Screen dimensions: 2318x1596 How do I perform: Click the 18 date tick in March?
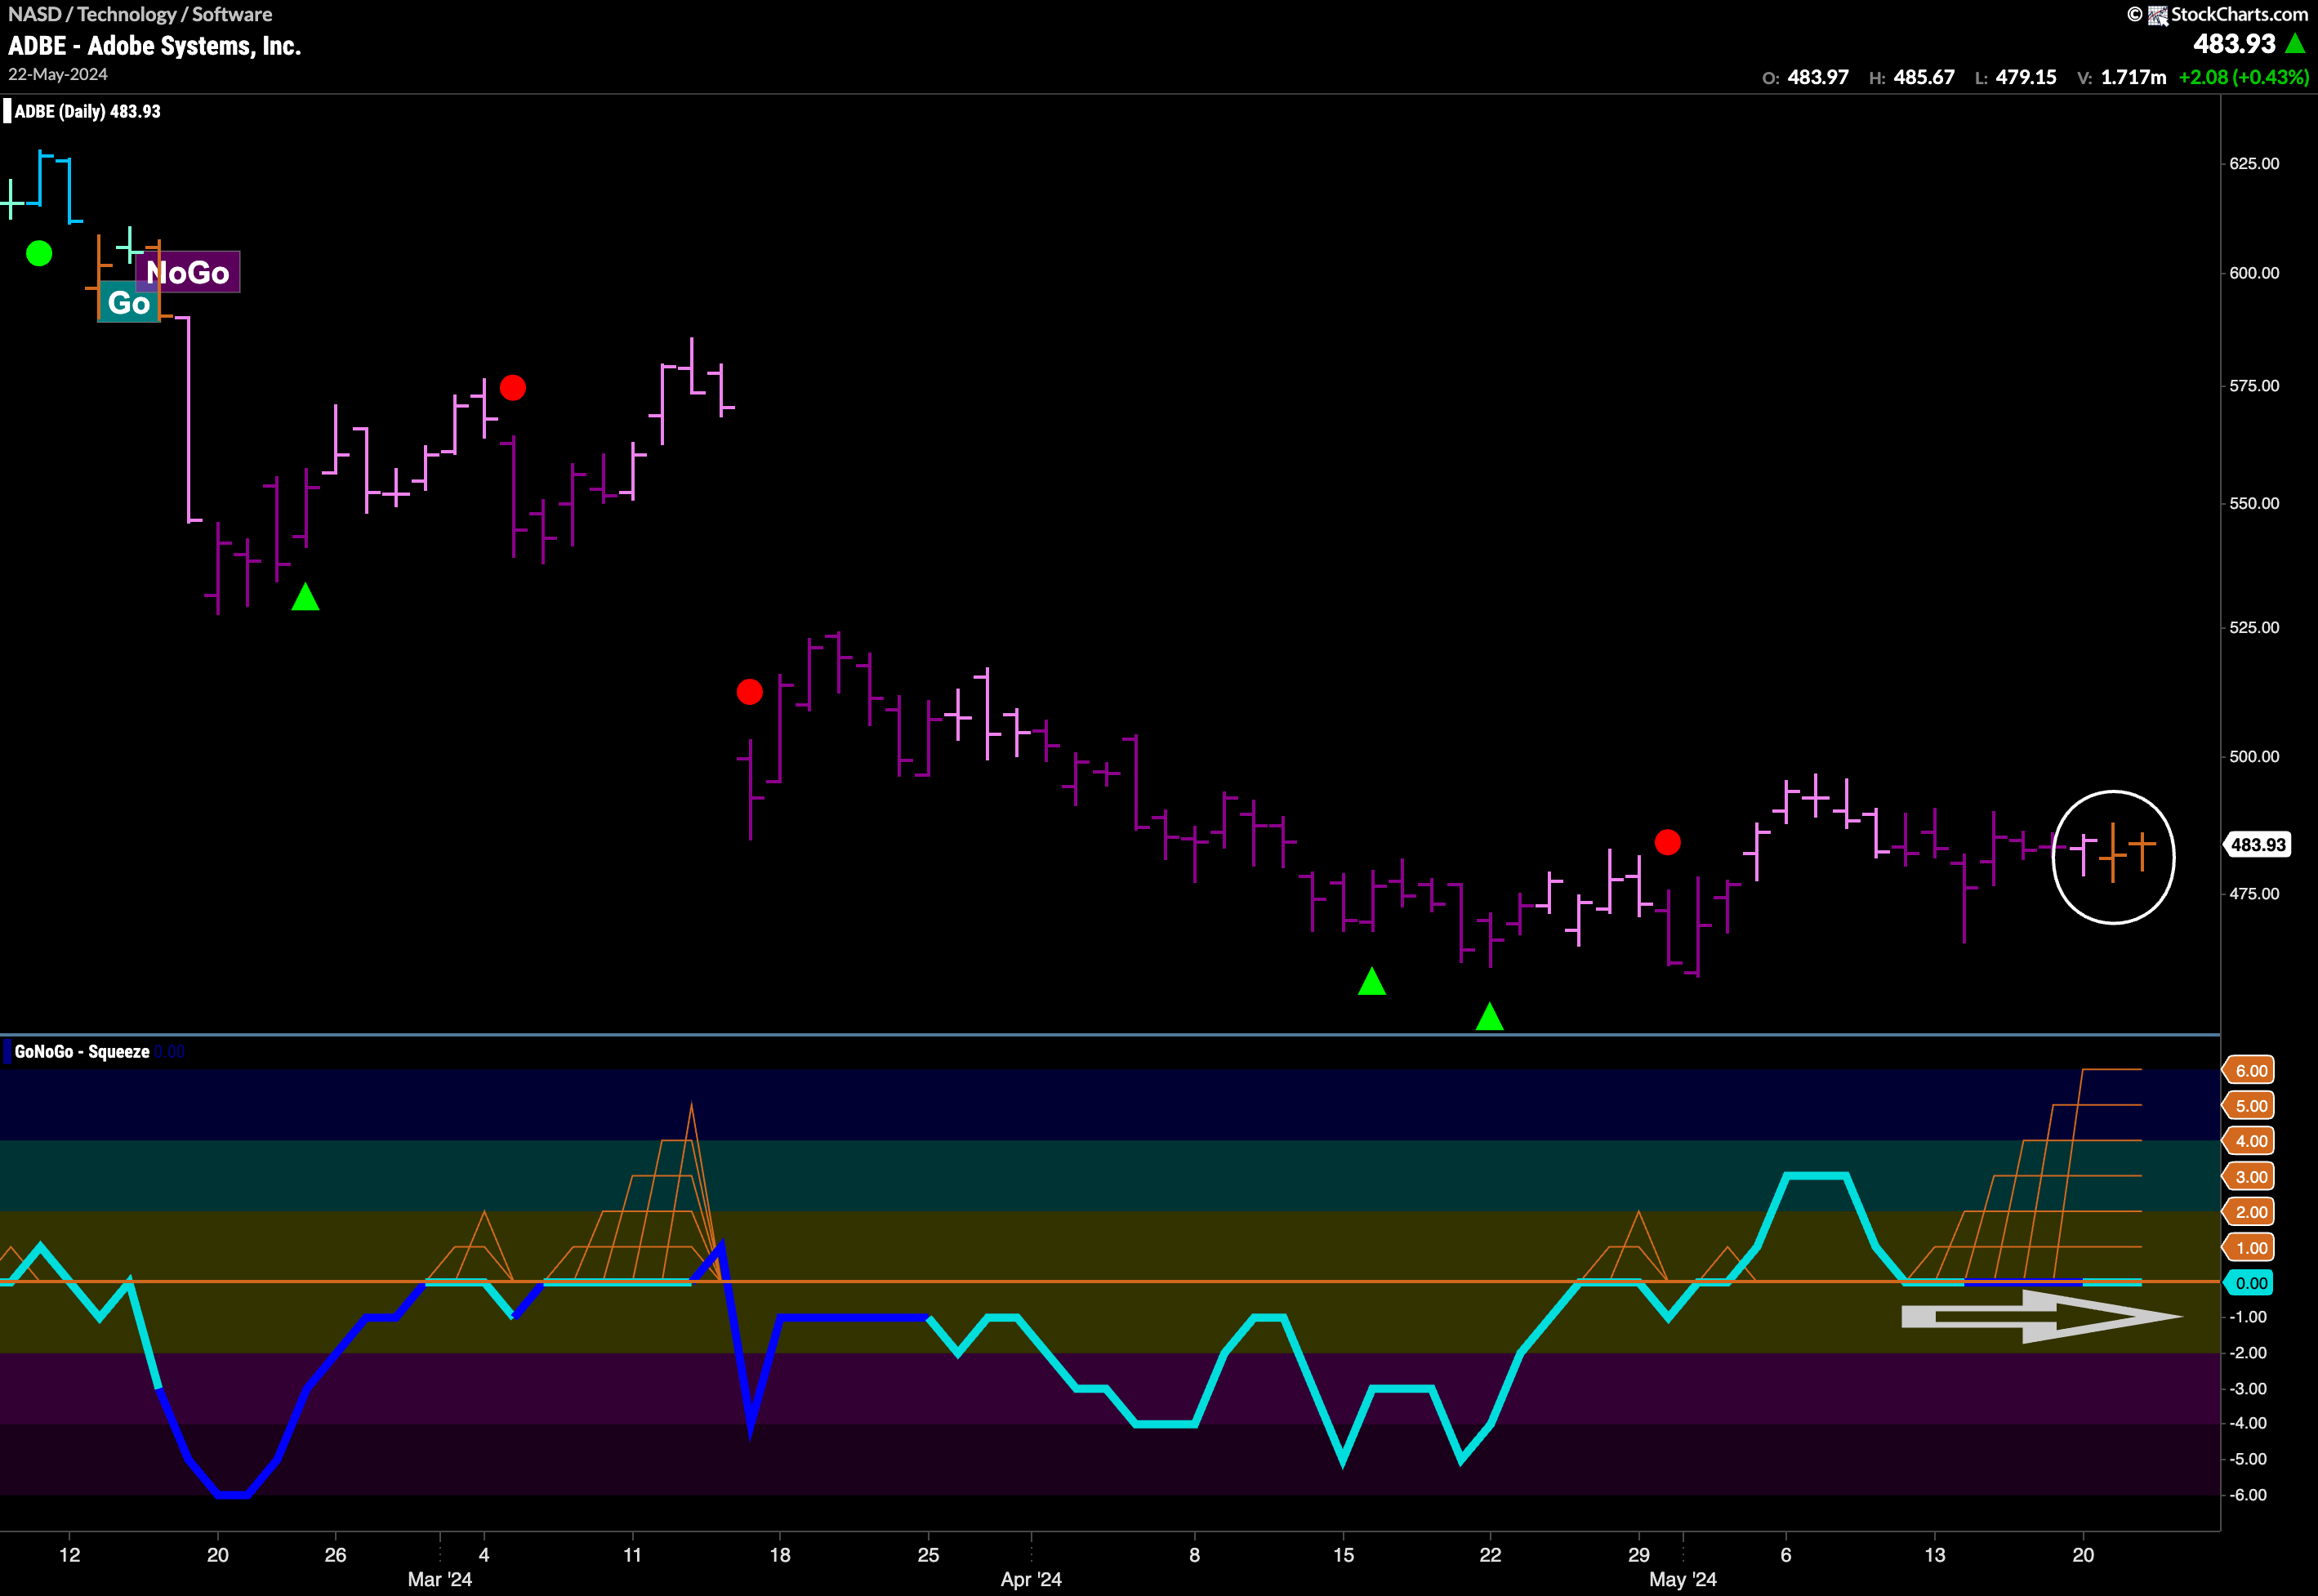[780, 1555]
